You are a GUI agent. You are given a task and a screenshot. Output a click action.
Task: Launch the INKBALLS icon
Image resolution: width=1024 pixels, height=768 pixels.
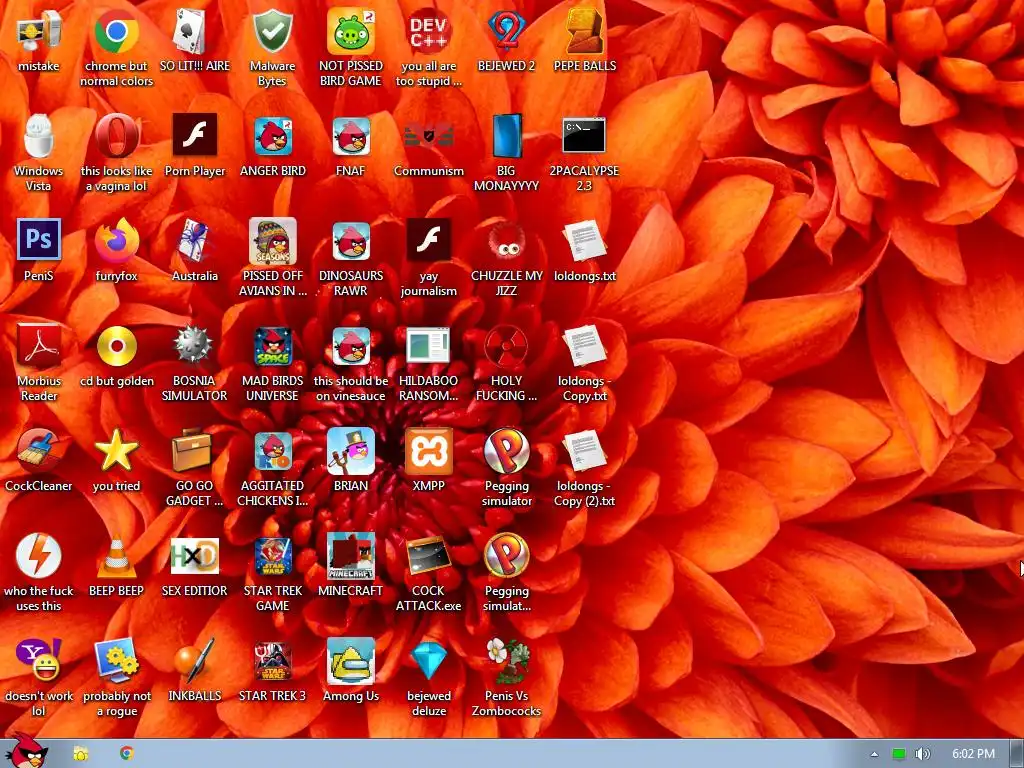pyautogui.click(x=194, y=661)
